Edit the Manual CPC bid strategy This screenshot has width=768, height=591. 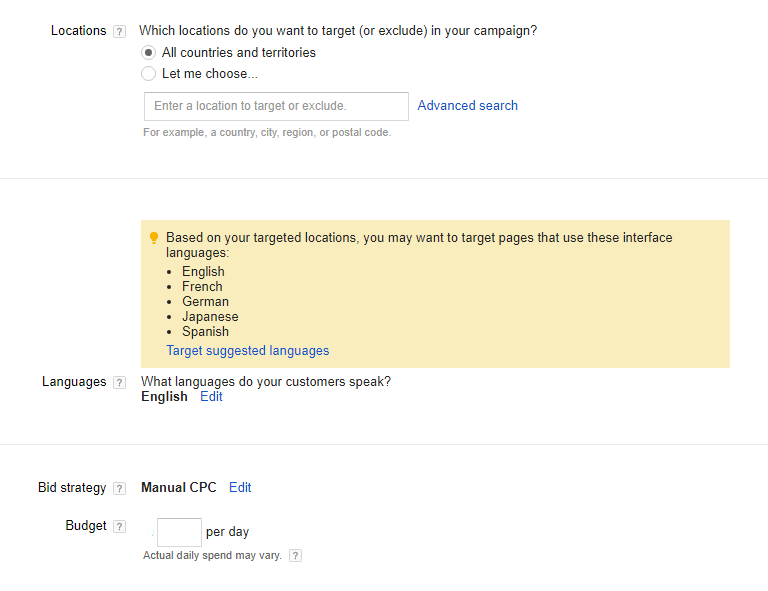[240, 488]
